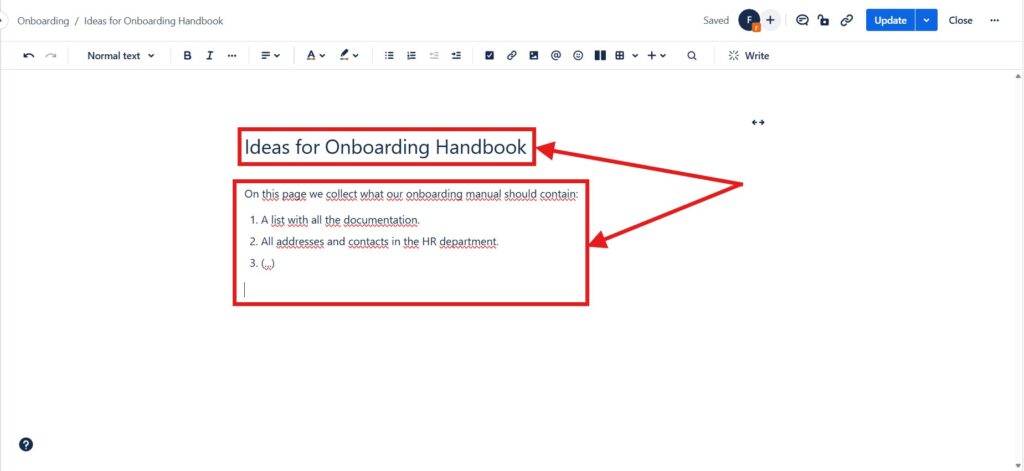This screenshot has height=471, width=1024.
Task: Toggle italic formatting
Action: [x=210, y=56]
